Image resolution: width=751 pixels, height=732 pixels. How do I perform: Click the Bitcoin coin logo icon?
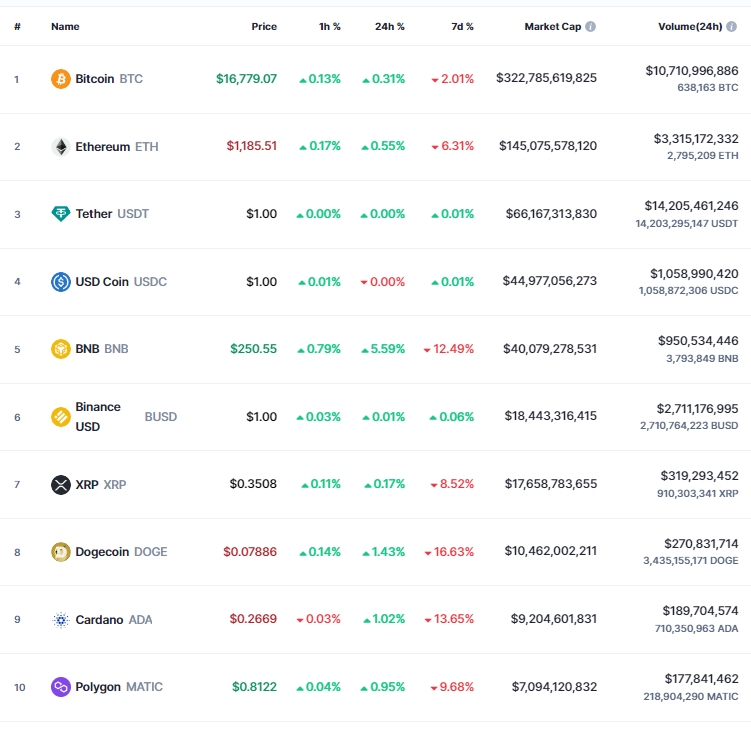tap(61, 79)
